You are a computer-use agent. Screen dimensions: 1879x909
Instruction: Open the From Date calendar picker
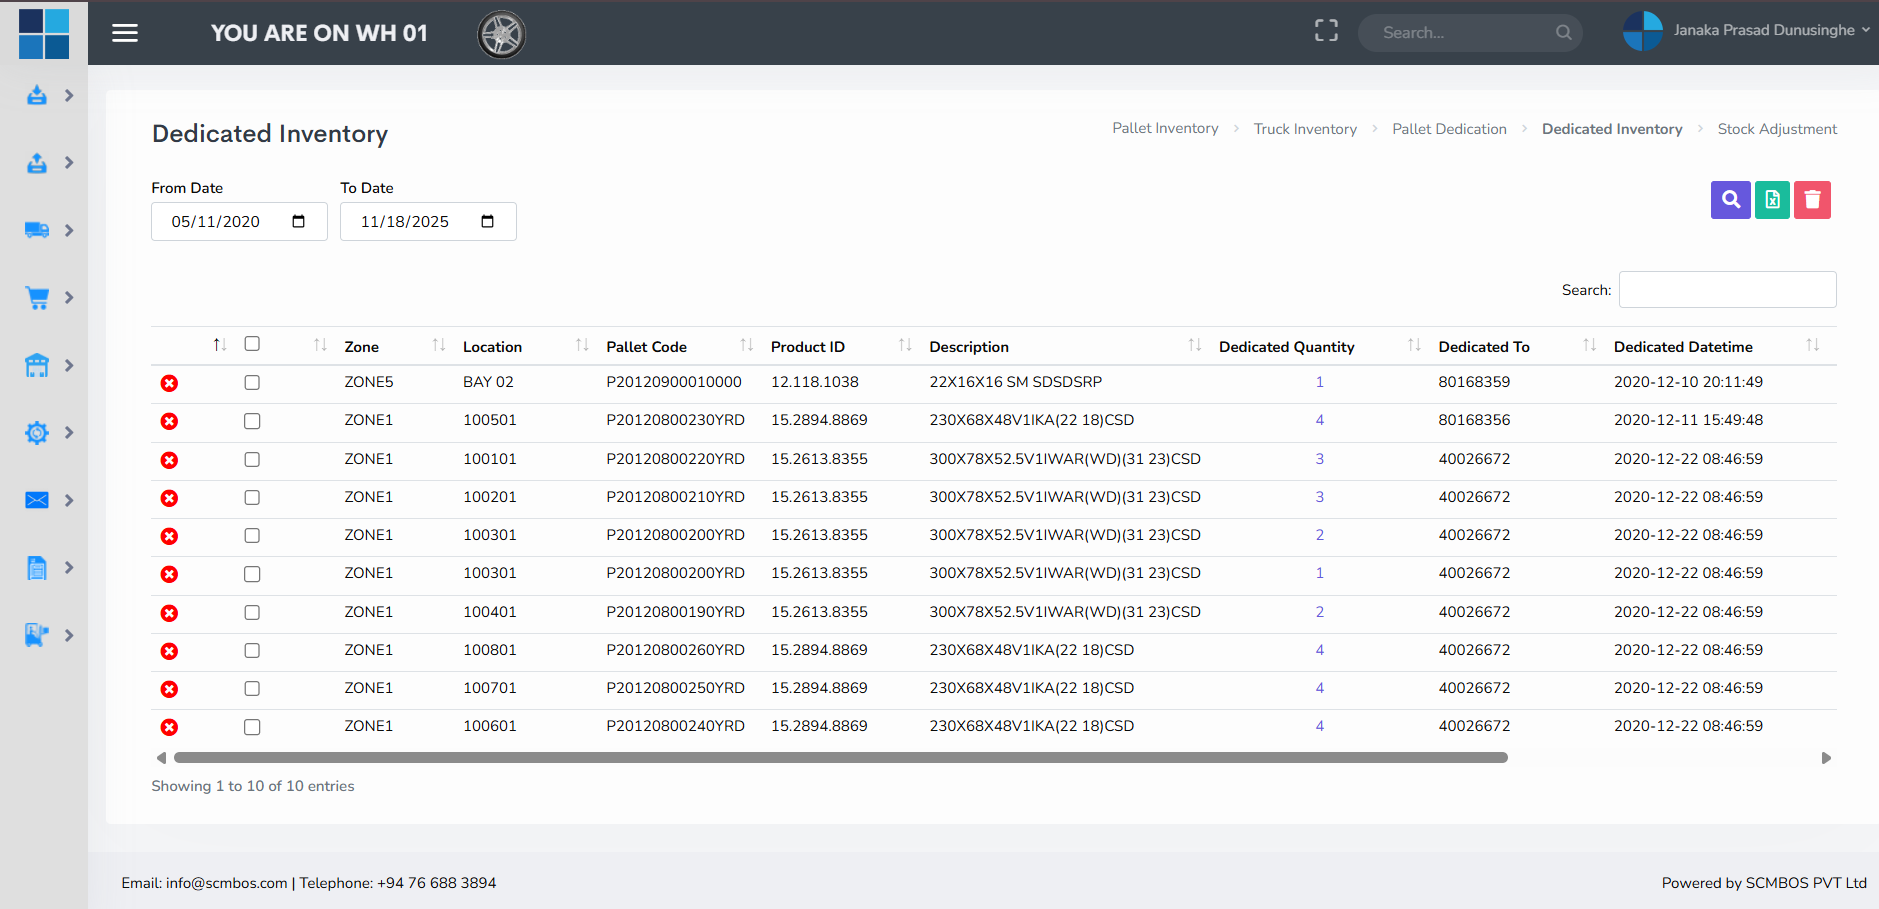pyautogui.click(x=298, y=222)
